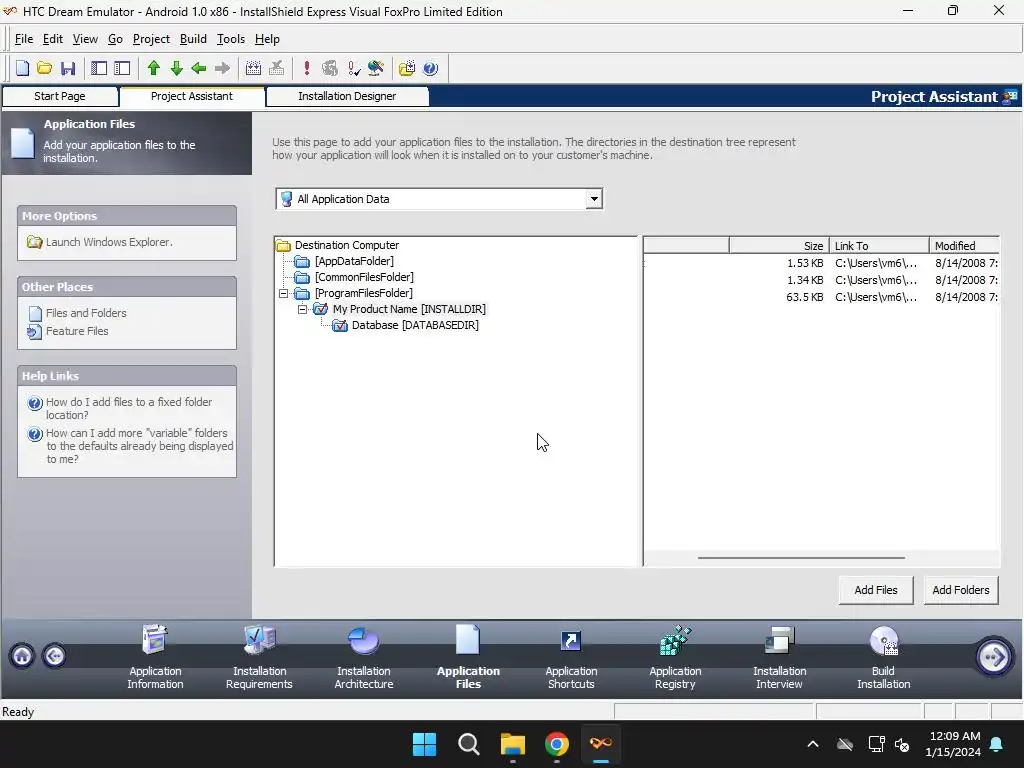1024x768 pixels.
Task: Collapse the ProgramFilesFolder tree node
Action: pos(283,293)
